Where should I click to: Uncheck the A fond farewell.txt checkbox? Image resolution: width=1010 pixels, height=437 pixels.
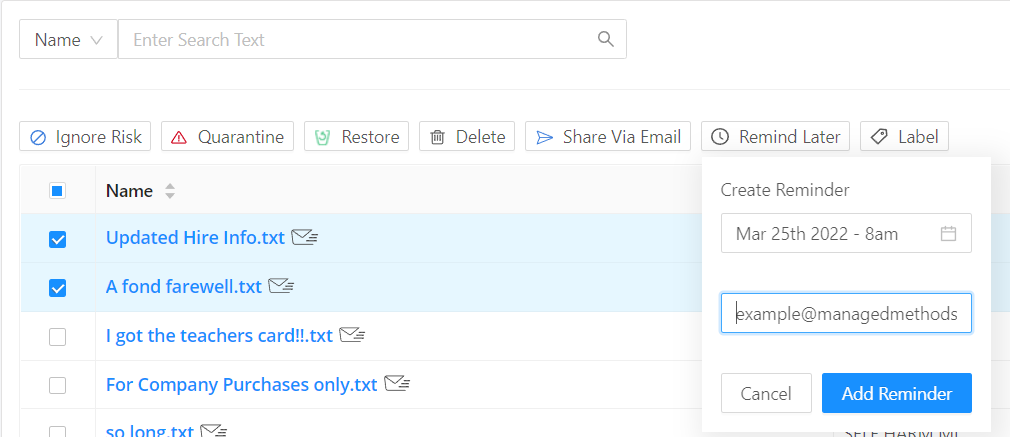click(57, 288)
